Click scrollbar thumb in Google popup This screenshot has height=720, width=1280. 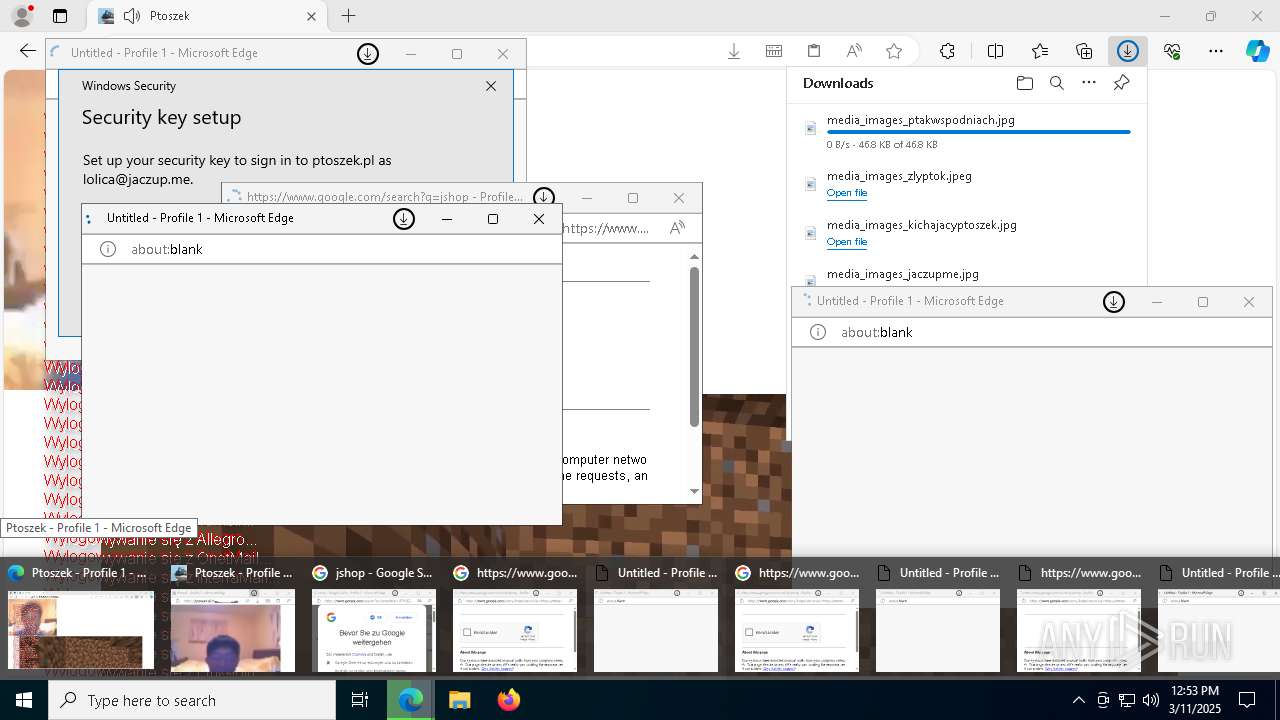[x=694, y=346]
